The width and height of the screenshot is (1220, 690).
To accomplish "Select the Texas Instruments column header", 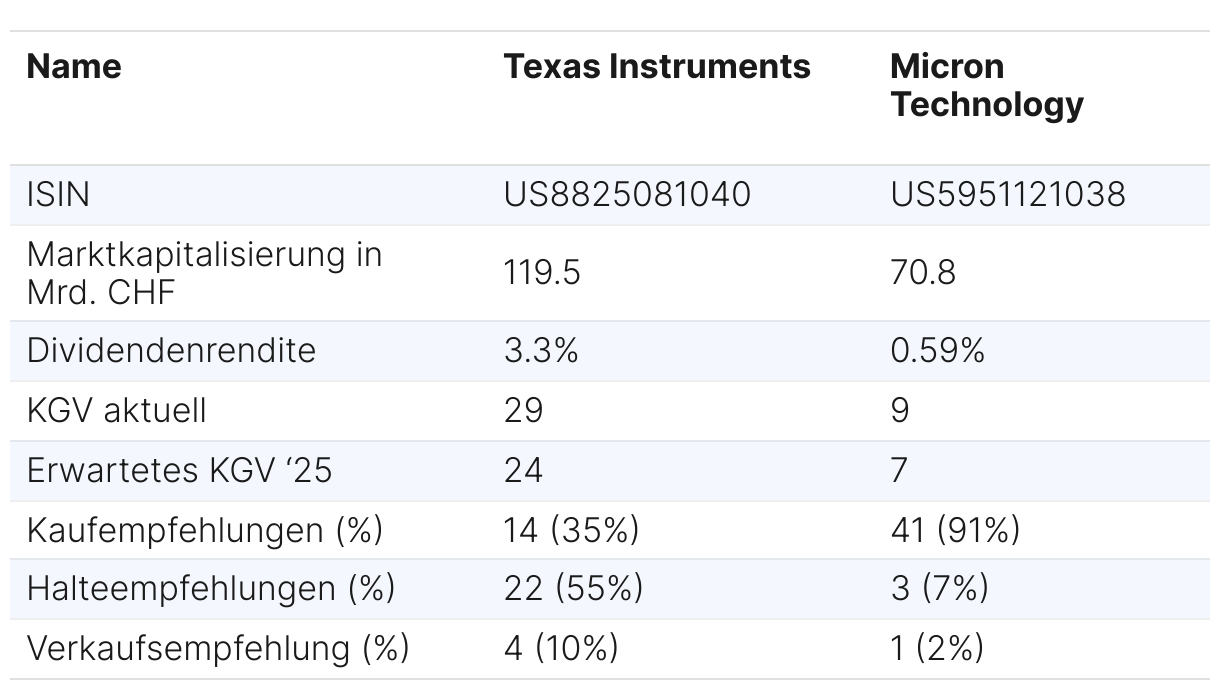I will (657, 67).
